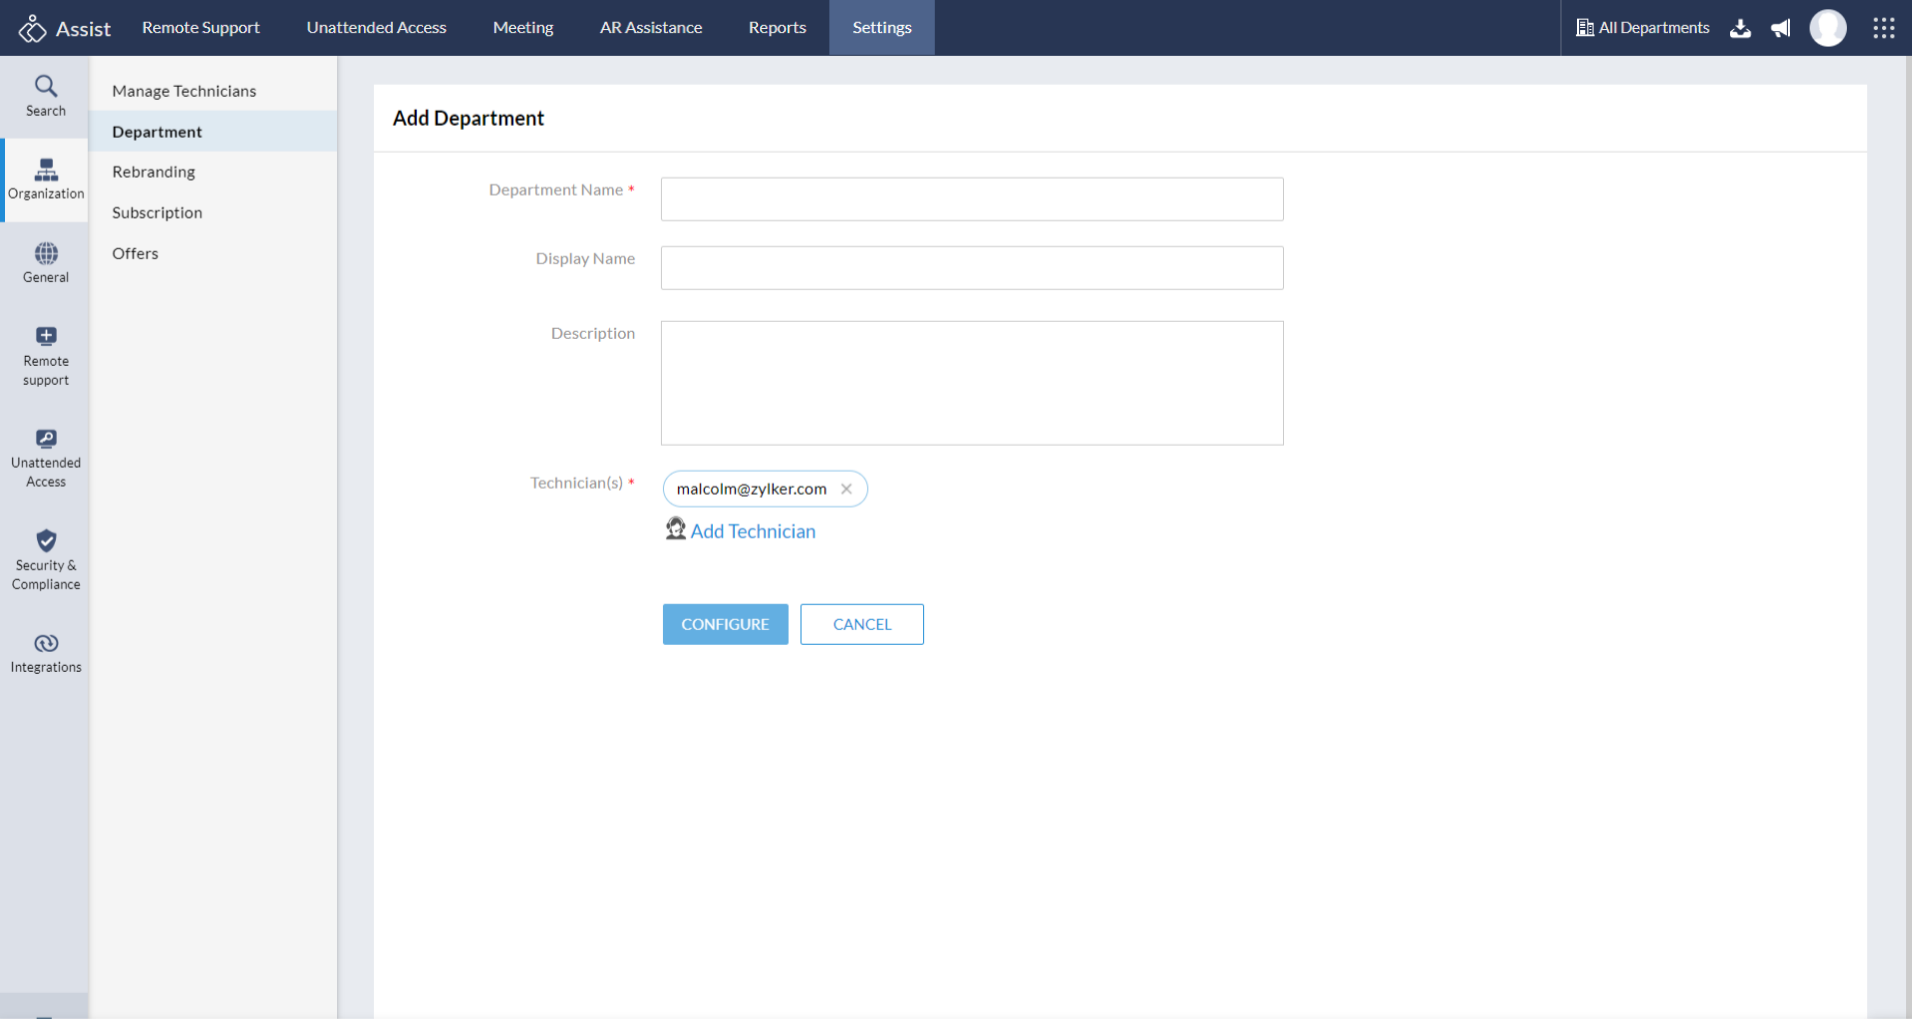1912x1019 pixels.
Task: Click the download icon in header
Action: tap(1741, 28)
